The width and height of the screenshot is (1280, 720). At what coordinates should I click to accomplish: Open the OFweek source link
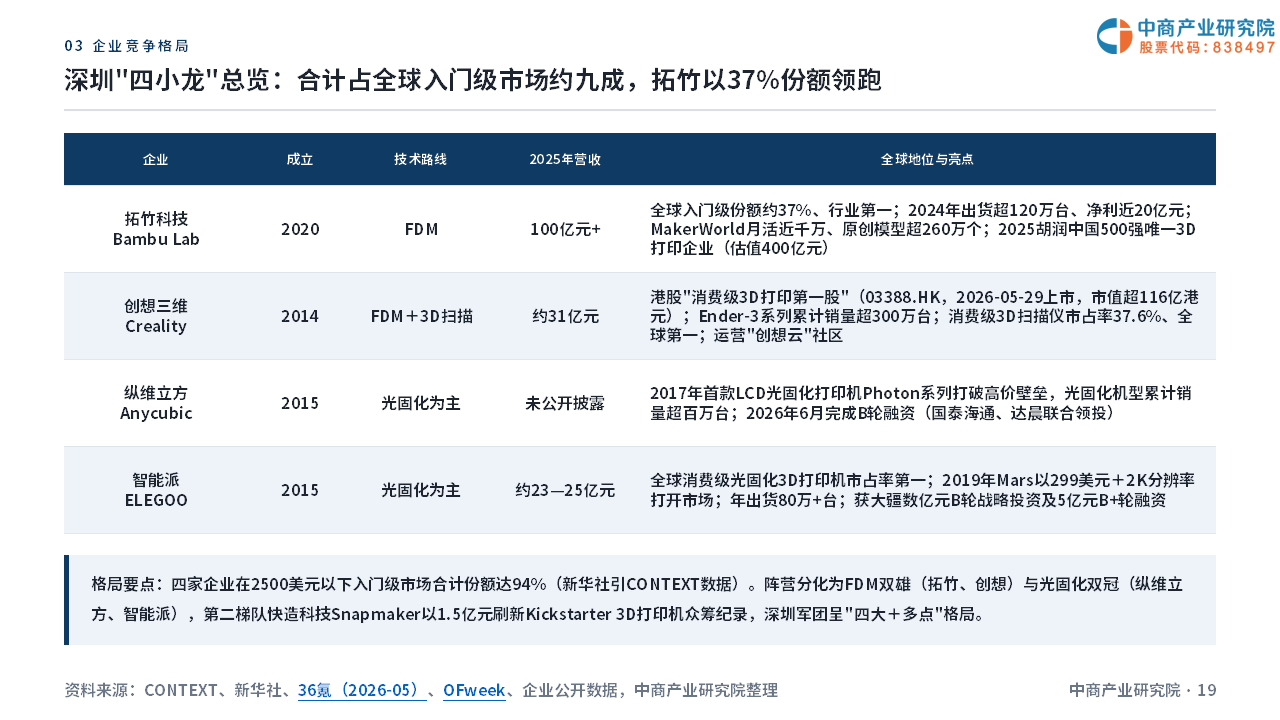[x=474, y=690]
